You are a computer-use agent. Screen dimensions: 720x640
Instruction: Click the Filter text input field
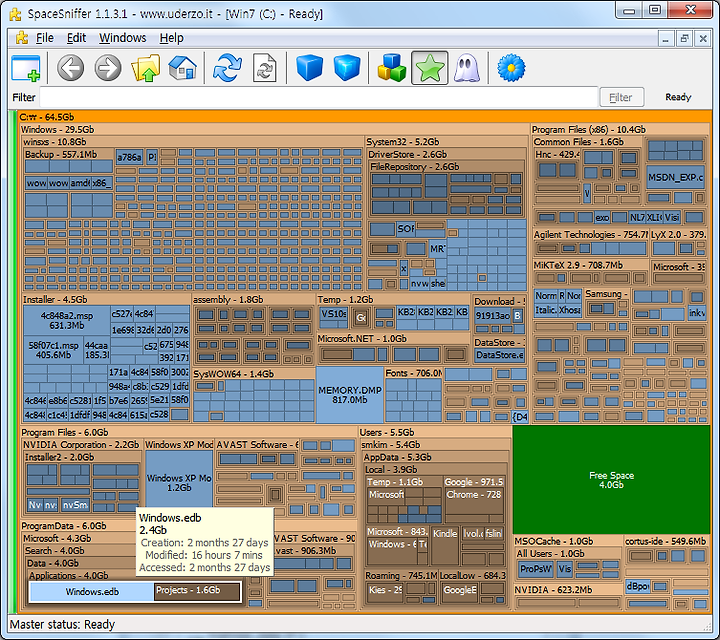coord(319,97)
